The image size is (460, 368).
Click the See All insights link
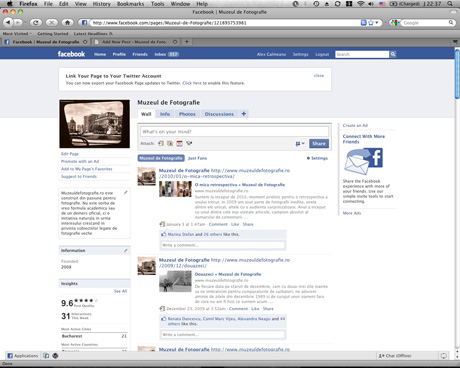[120, 291]
